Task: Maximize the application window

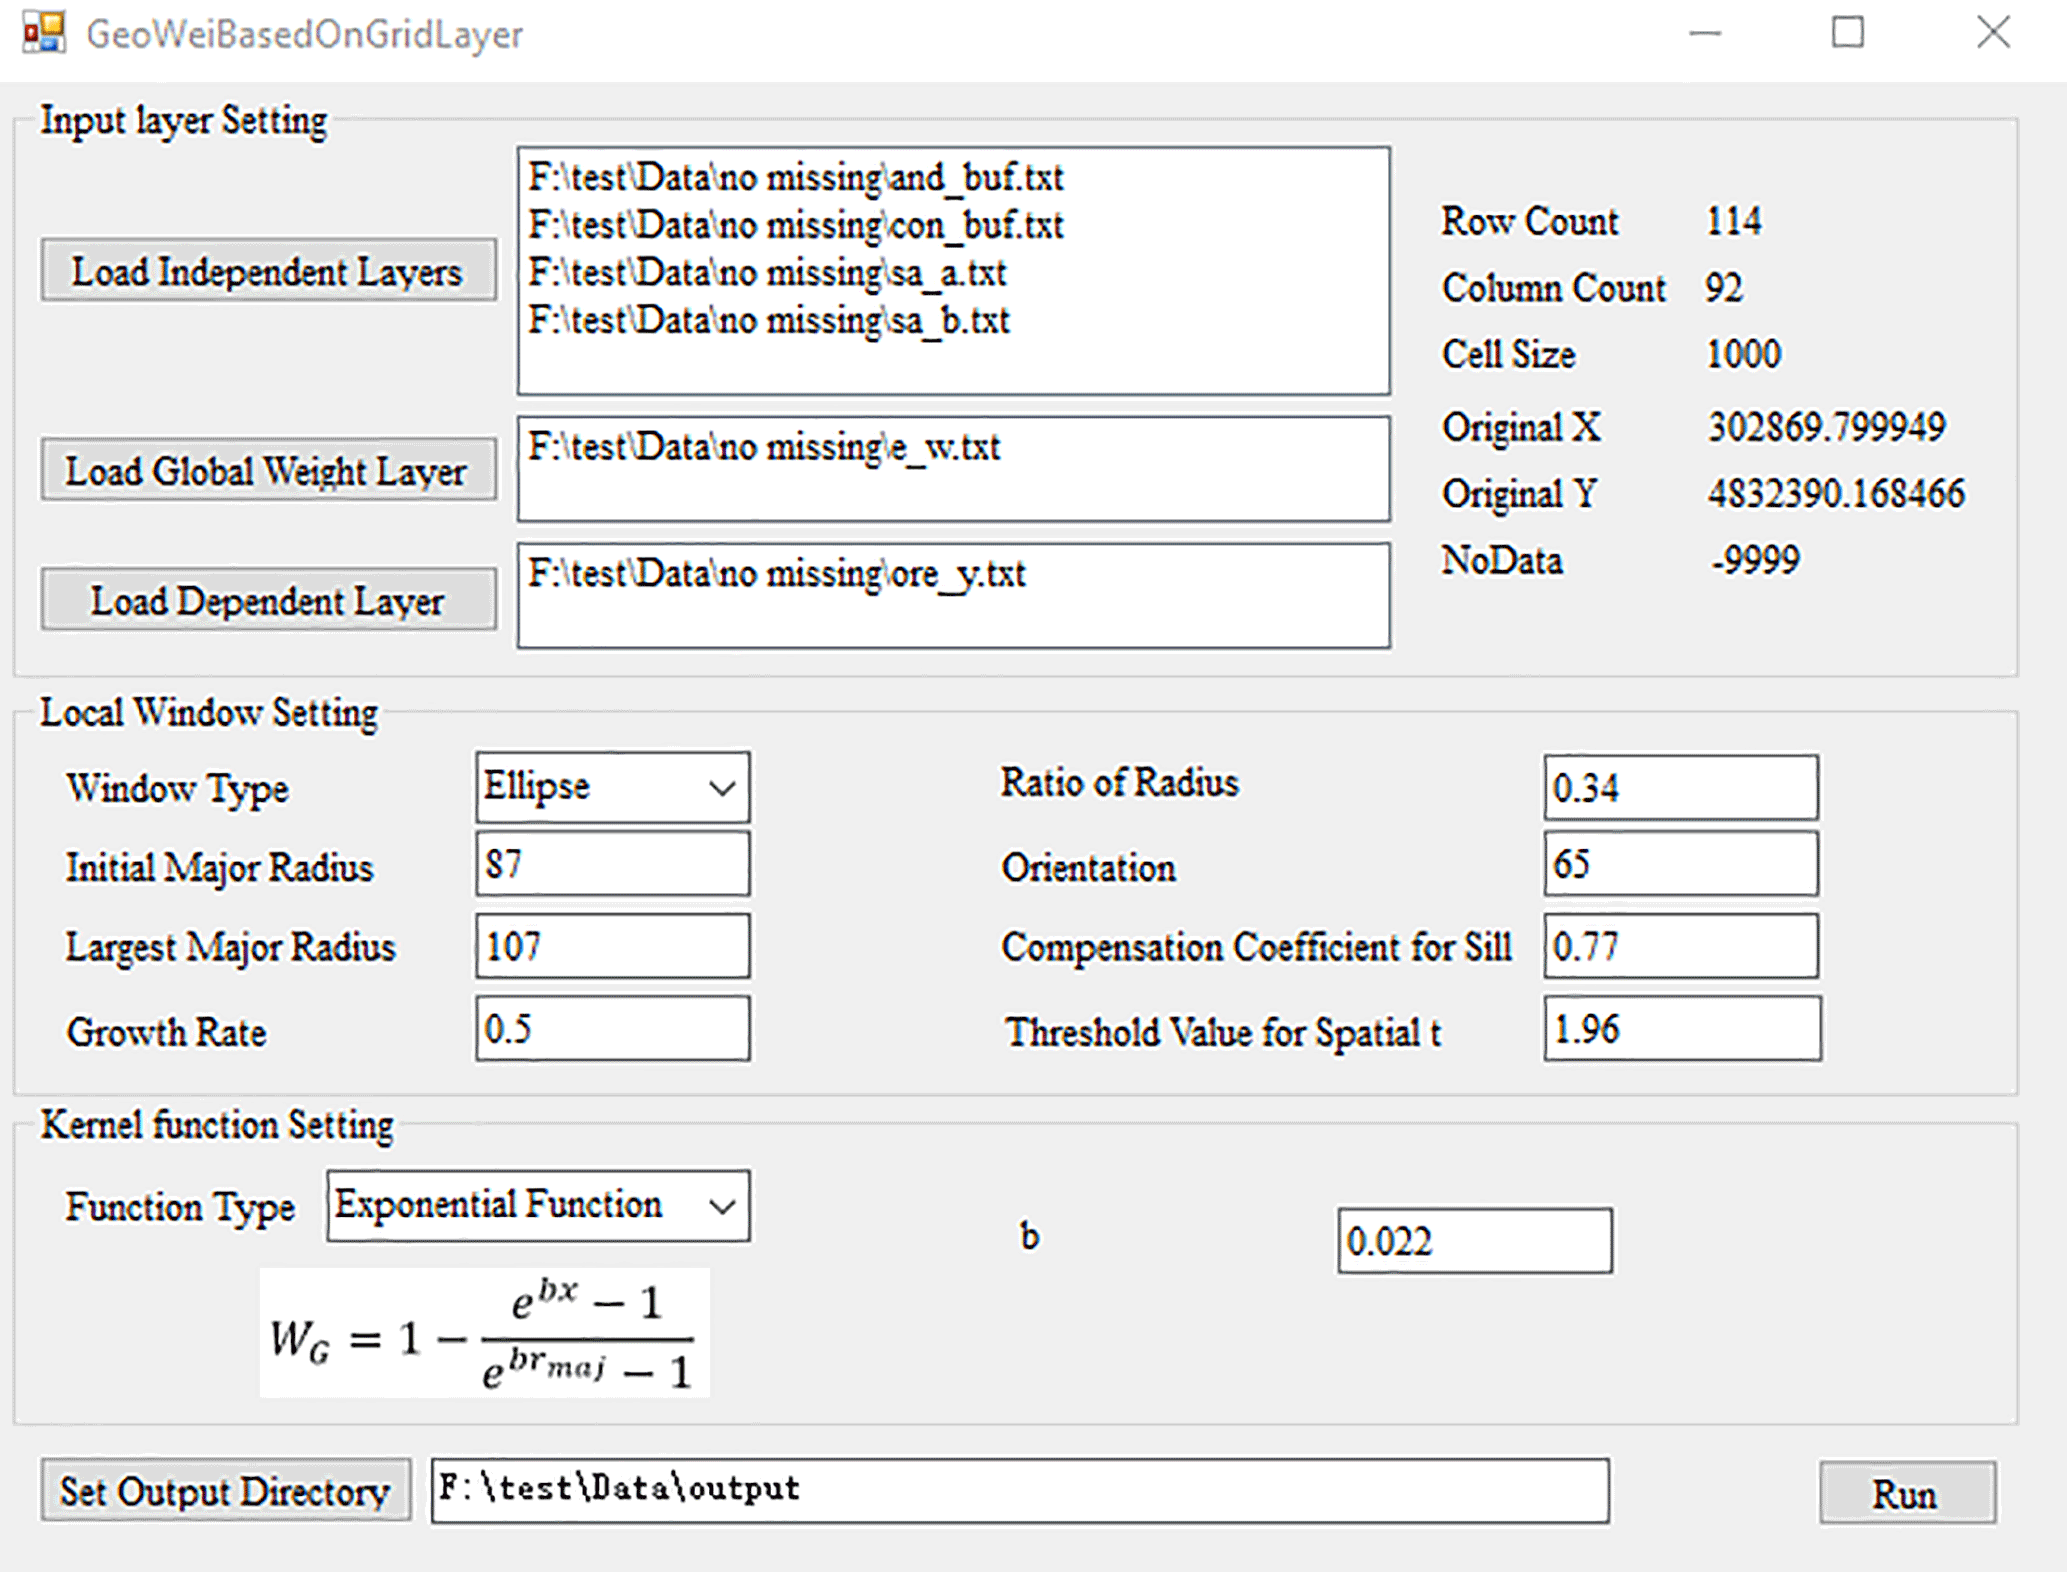Action: (x=1846, y=33)
